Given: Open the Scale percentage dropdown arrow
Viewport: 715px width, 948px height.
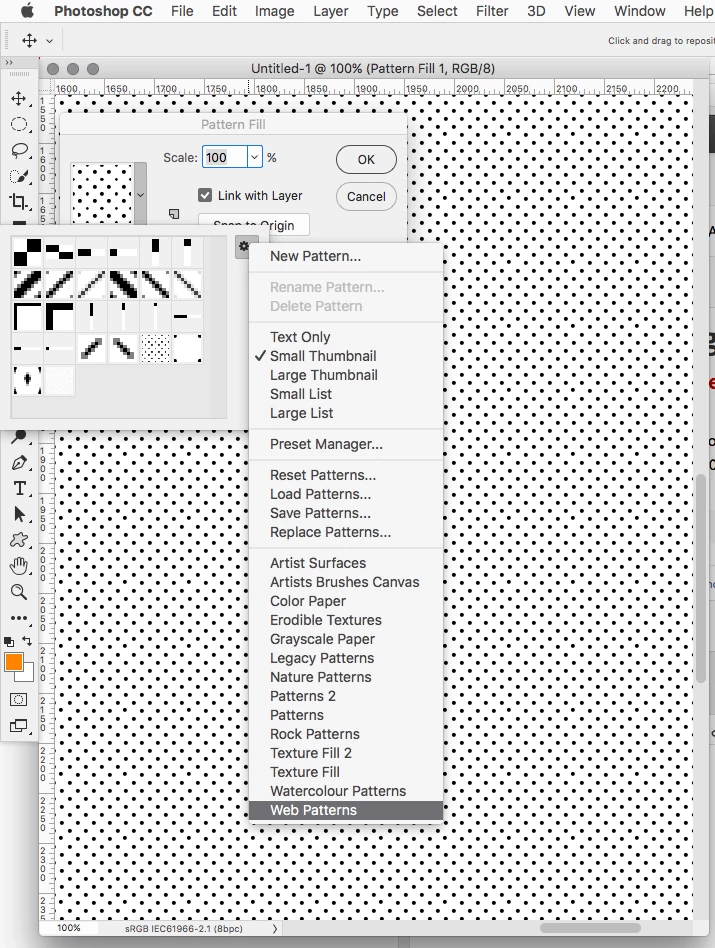Looking at the screenshot, I should [254, 157].
